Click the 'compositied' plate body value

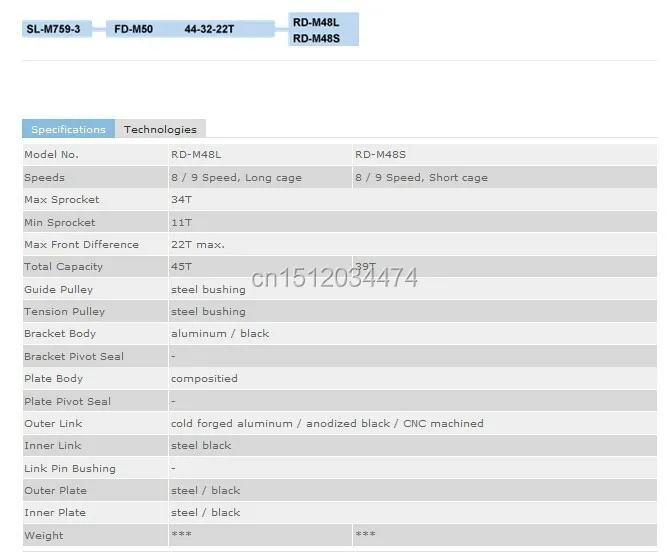204,378
